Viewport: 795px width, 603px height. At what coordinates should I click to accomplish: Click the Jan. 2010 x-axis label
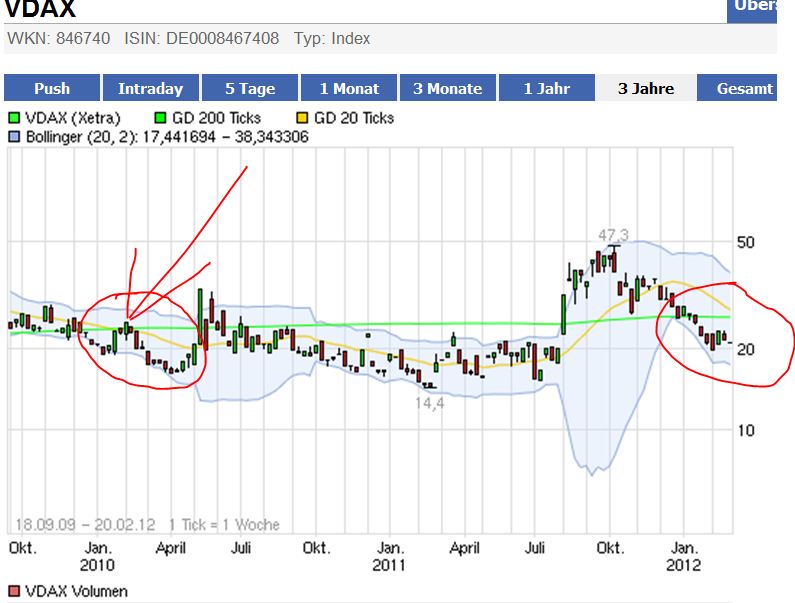click(x=97, y=556)
